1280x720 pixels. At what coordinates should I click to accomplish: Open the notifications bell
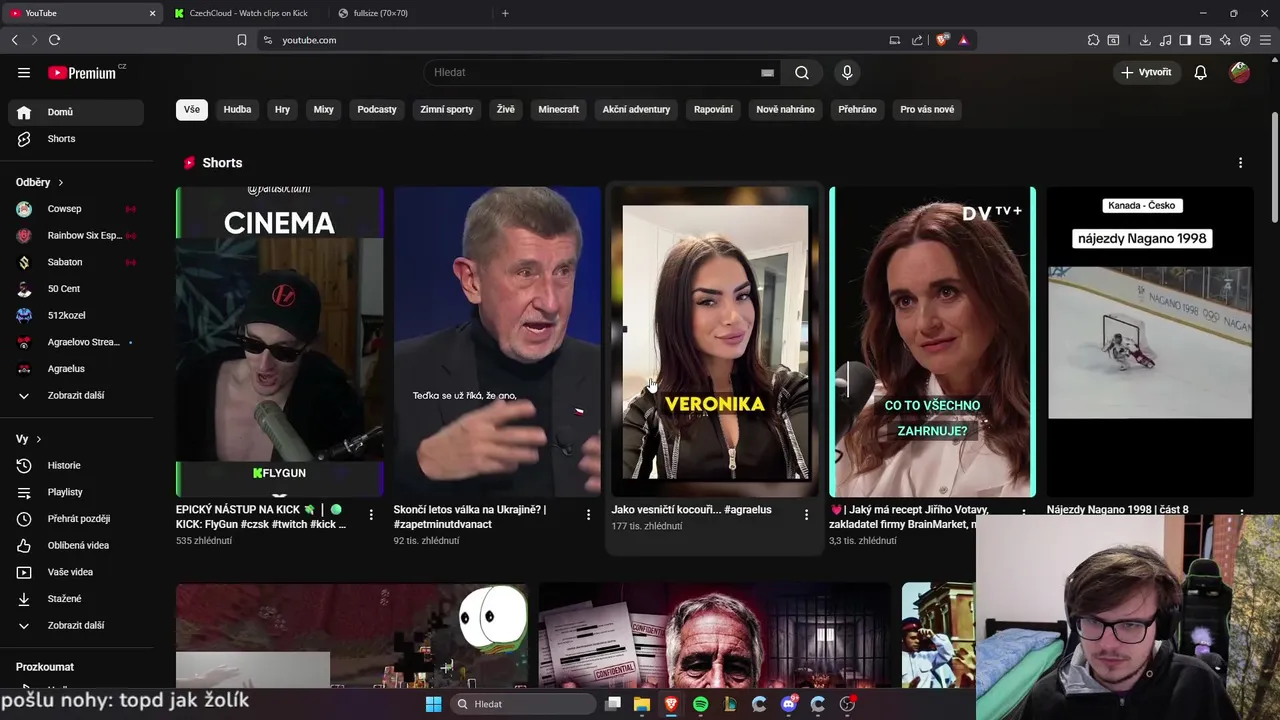(1201, 72)
